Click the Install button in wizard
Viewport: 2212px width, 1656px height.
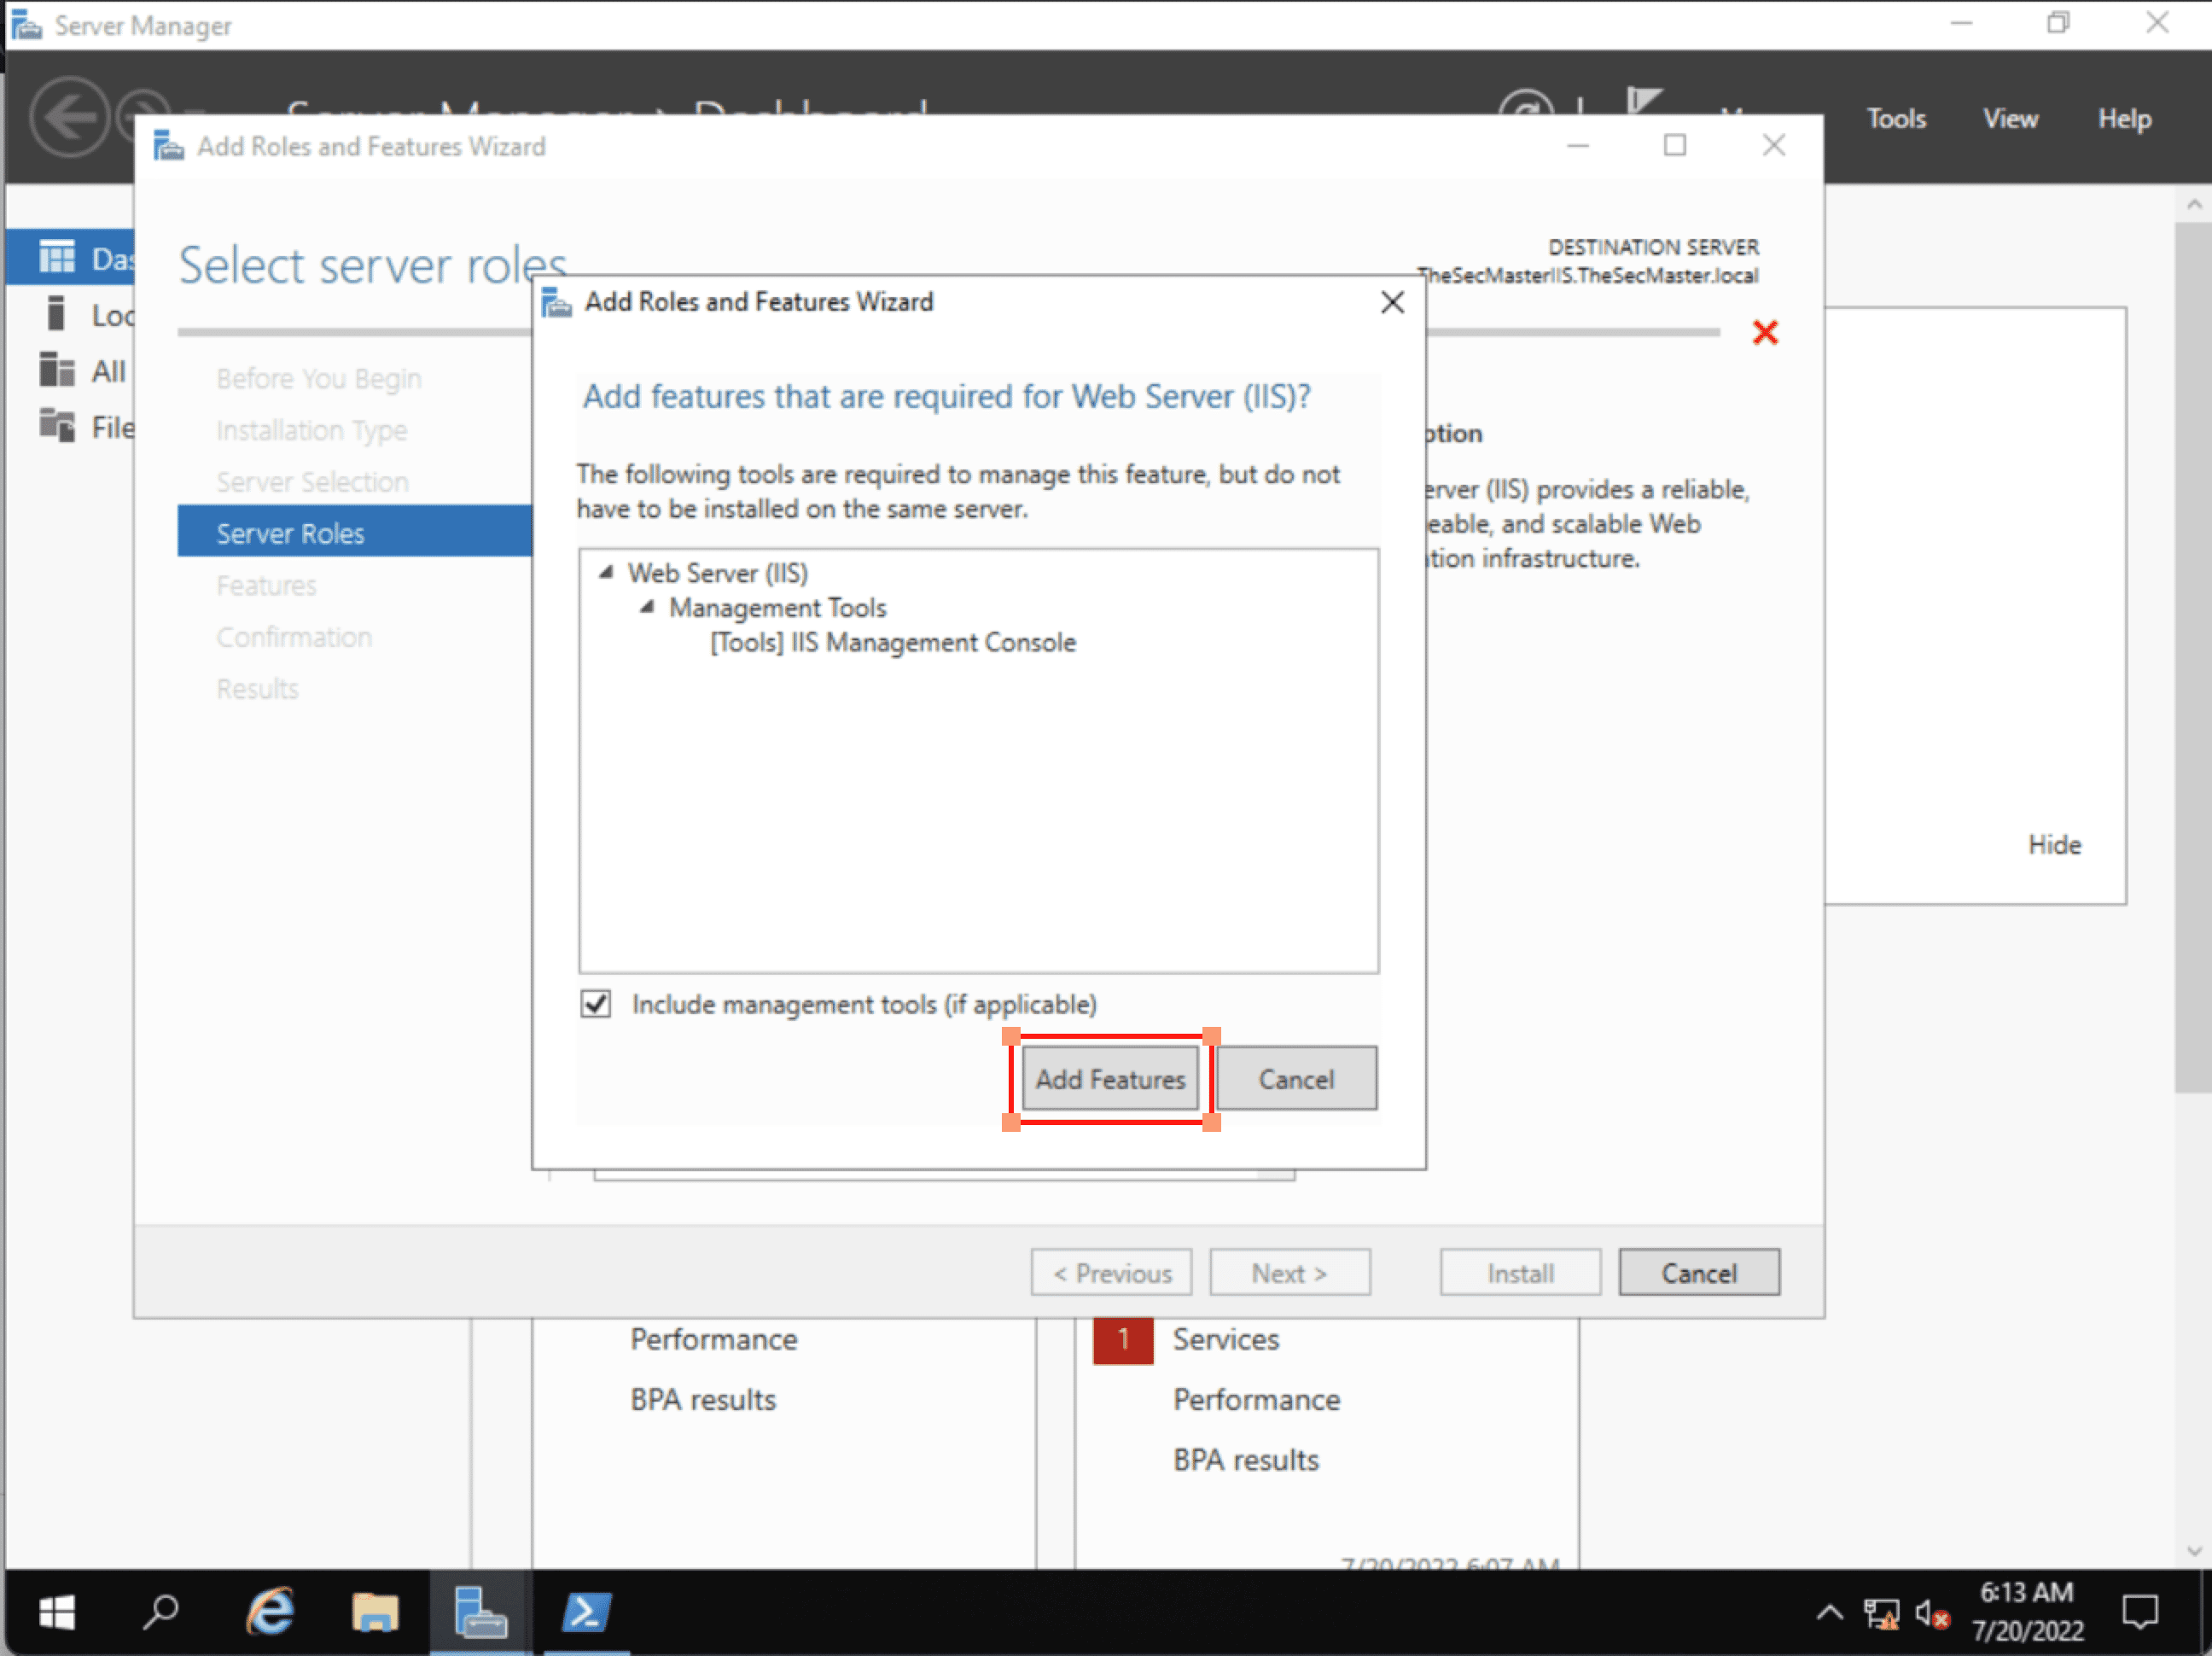click(1520, 1273)
